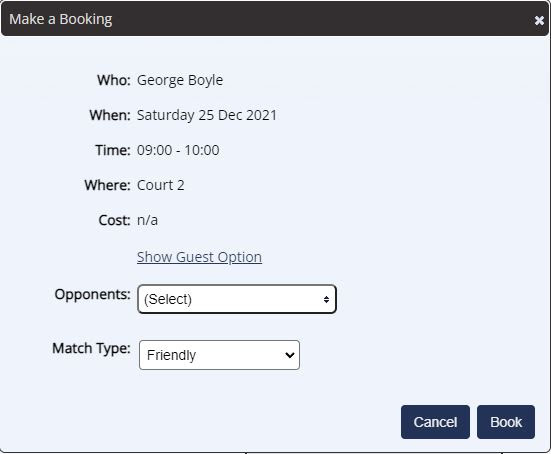Screen dimensions: 551x454
Task: Click the Opponents field label
Action: point(92,294)
